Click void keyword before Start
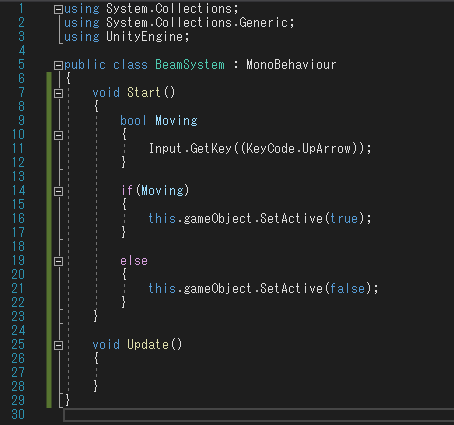454x425 pixels. [106, 92]
